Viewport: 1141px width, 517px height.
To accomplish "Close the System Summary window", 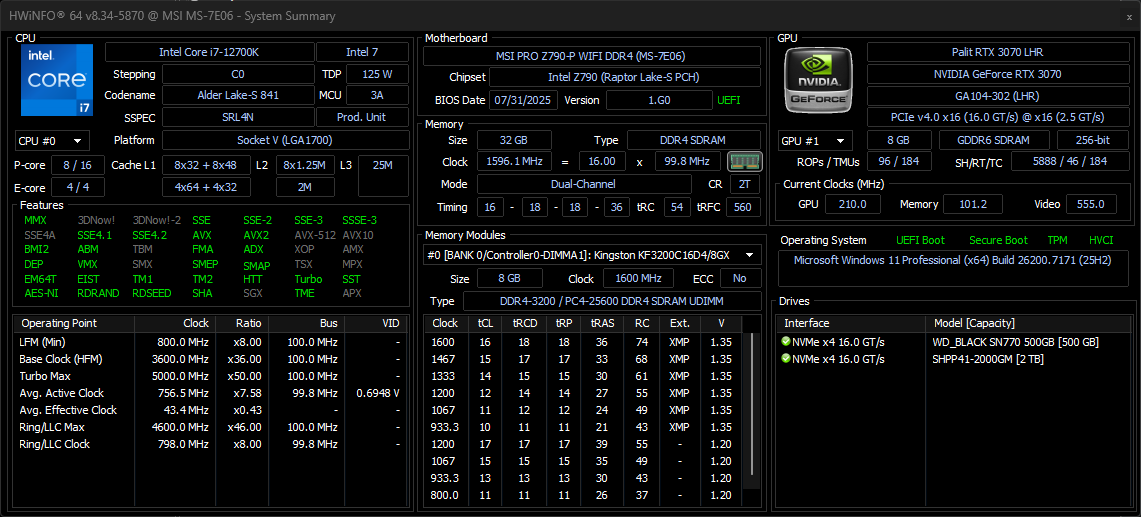I will click(1129, 16).
